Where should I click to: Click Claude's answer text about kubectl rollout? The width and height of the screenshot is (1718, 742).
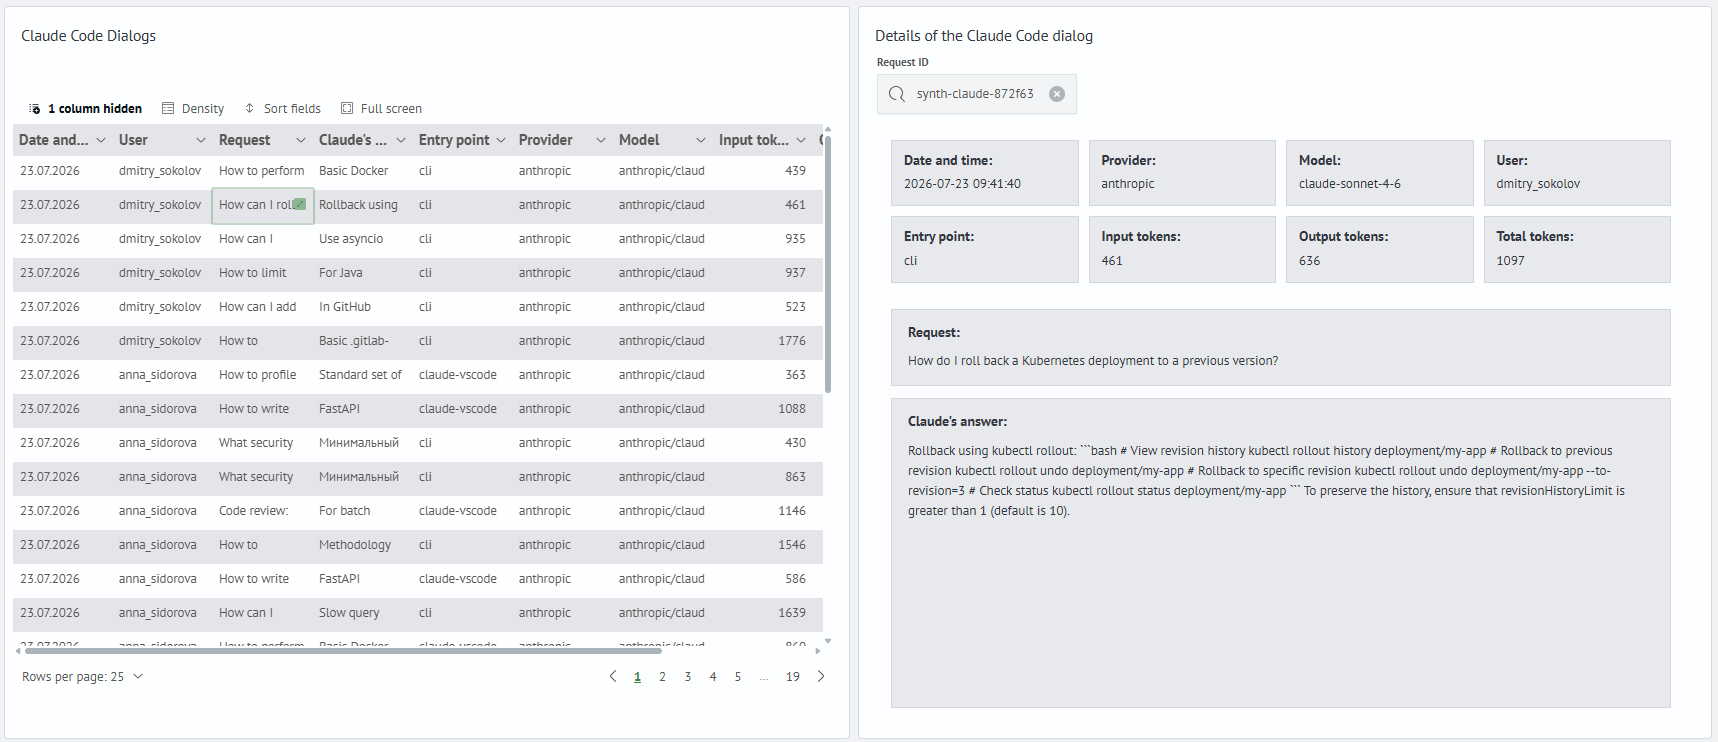point(1266,481)
